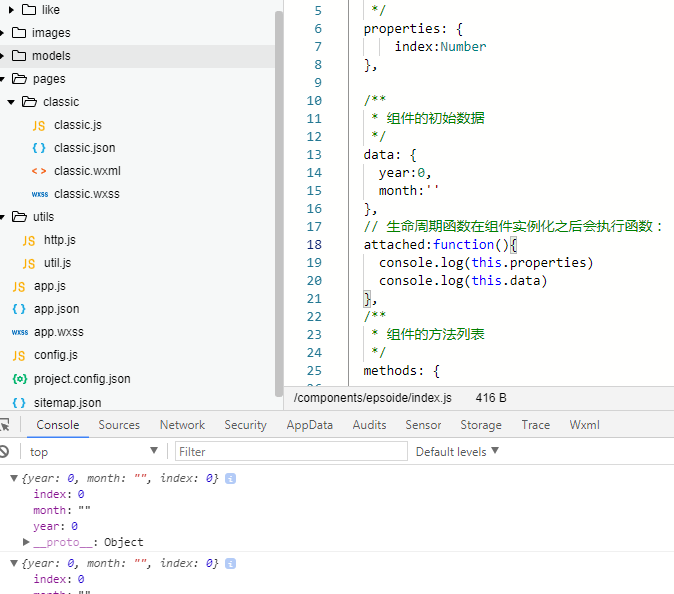Screen dimensions: 674x594
Task: Click the 'index:Number' code on line 7
Action: (x=440, y=46)
